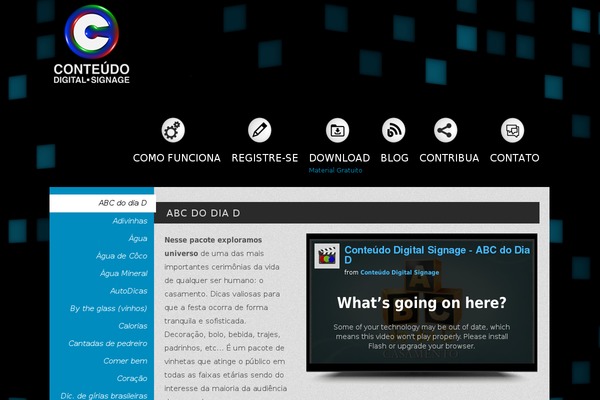Open the BLOG menu item

point(395,158)
